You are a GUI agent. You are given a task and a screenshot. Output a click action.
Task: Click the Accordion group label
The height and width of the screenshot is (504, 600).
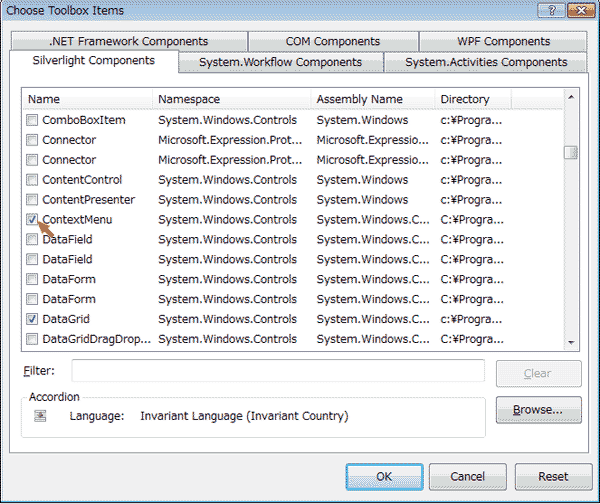pyautogui.click(x=54, y=397)
